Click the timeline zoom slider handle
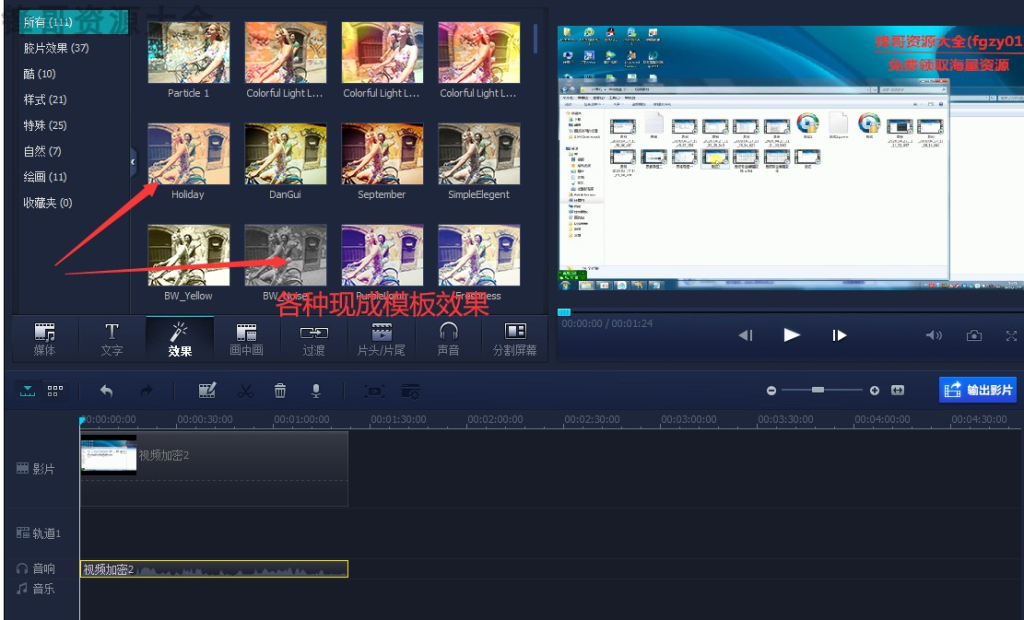Viewport: 1024px width, 620px height. (x=818, y=390)
